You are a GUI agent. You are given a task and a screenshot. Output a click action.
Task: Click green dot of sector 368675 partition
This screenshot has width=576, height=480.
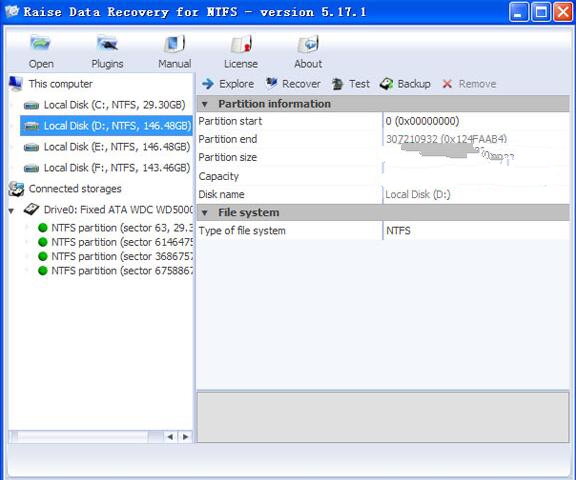[x=43, y=256]
